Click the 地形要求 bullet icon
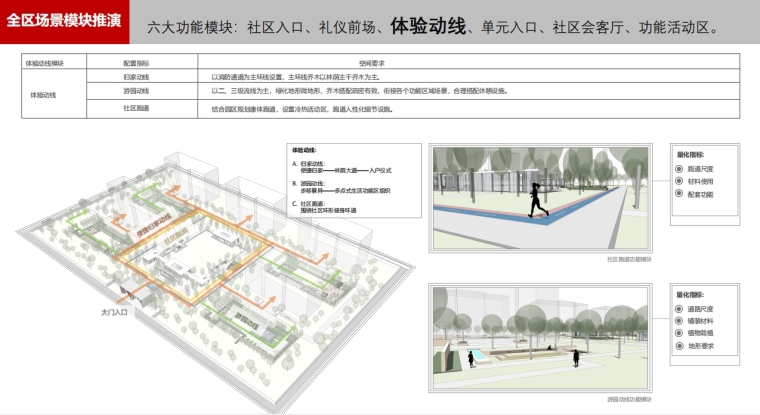The height and width of the screenshot is (415, 760). pos(679,346)
